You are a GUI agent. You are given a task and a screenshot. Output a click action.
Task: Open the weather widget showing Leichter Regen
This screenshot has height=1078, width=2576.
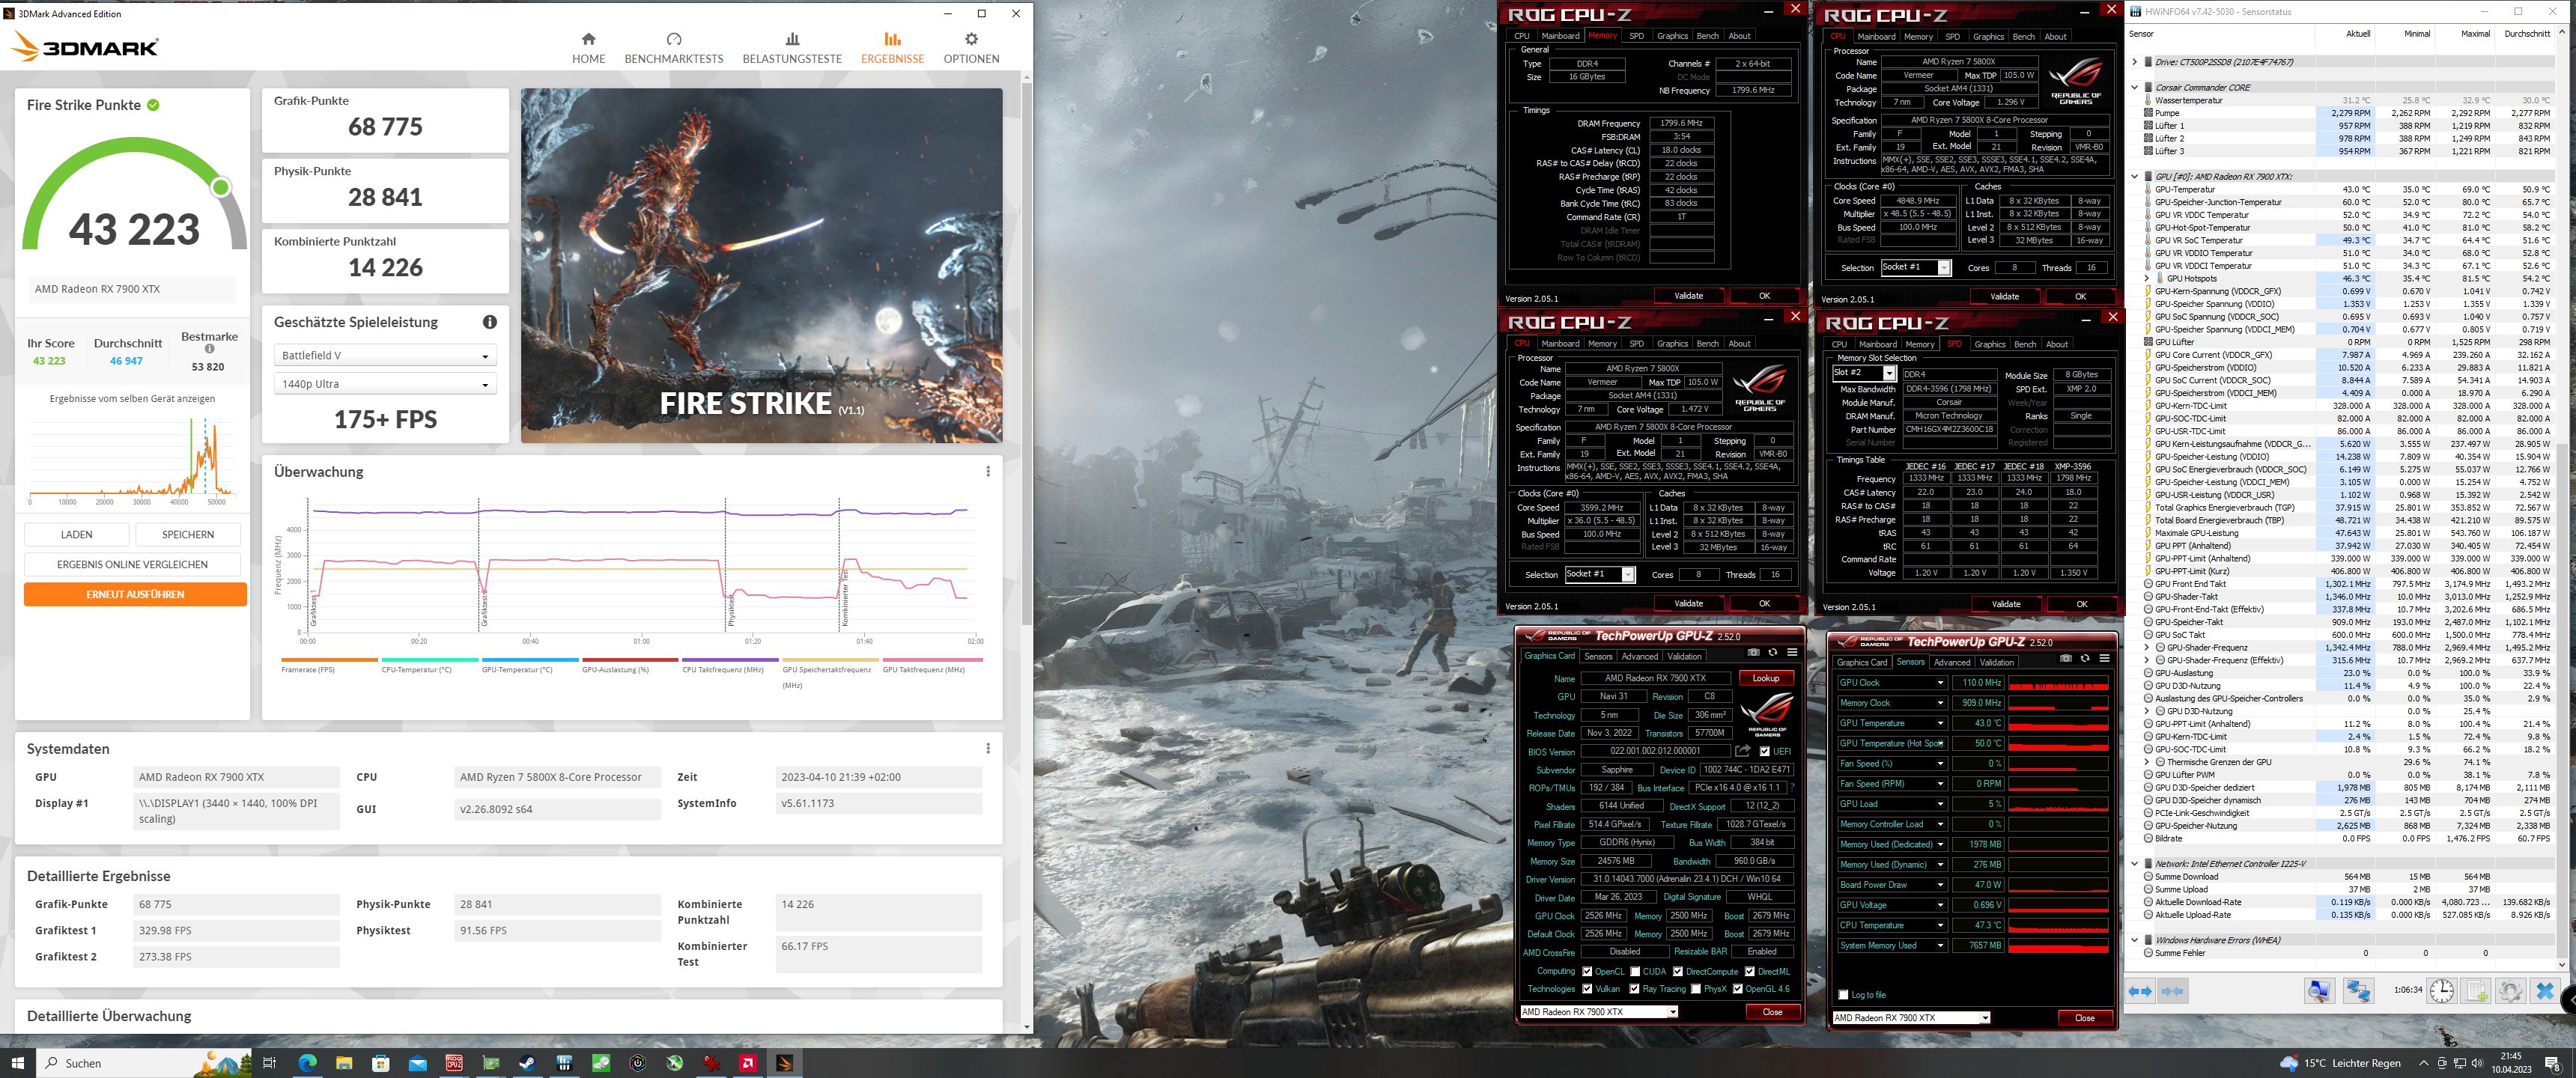pos(2339,1062)
